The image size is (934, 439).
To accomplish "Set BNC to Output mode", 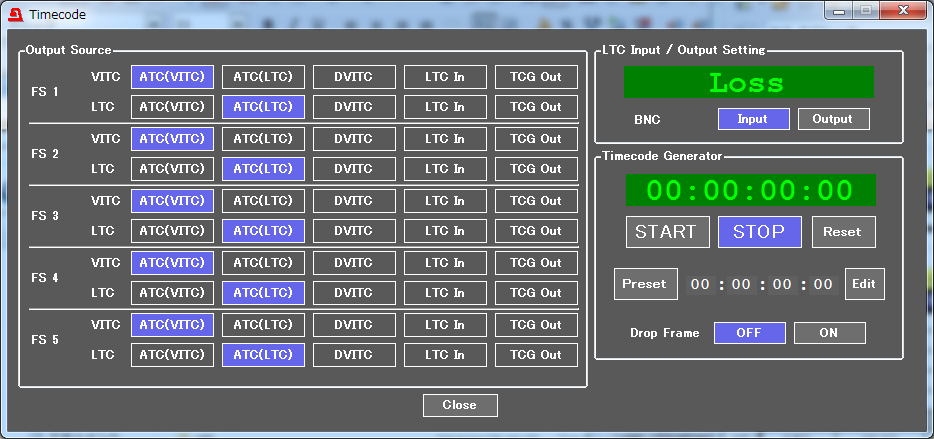I will tap(833, 119).
